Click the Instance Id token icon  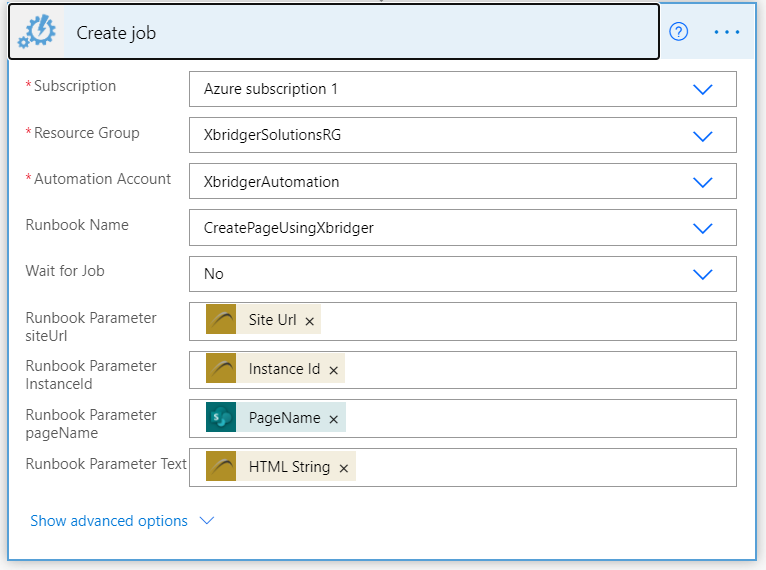221,368
